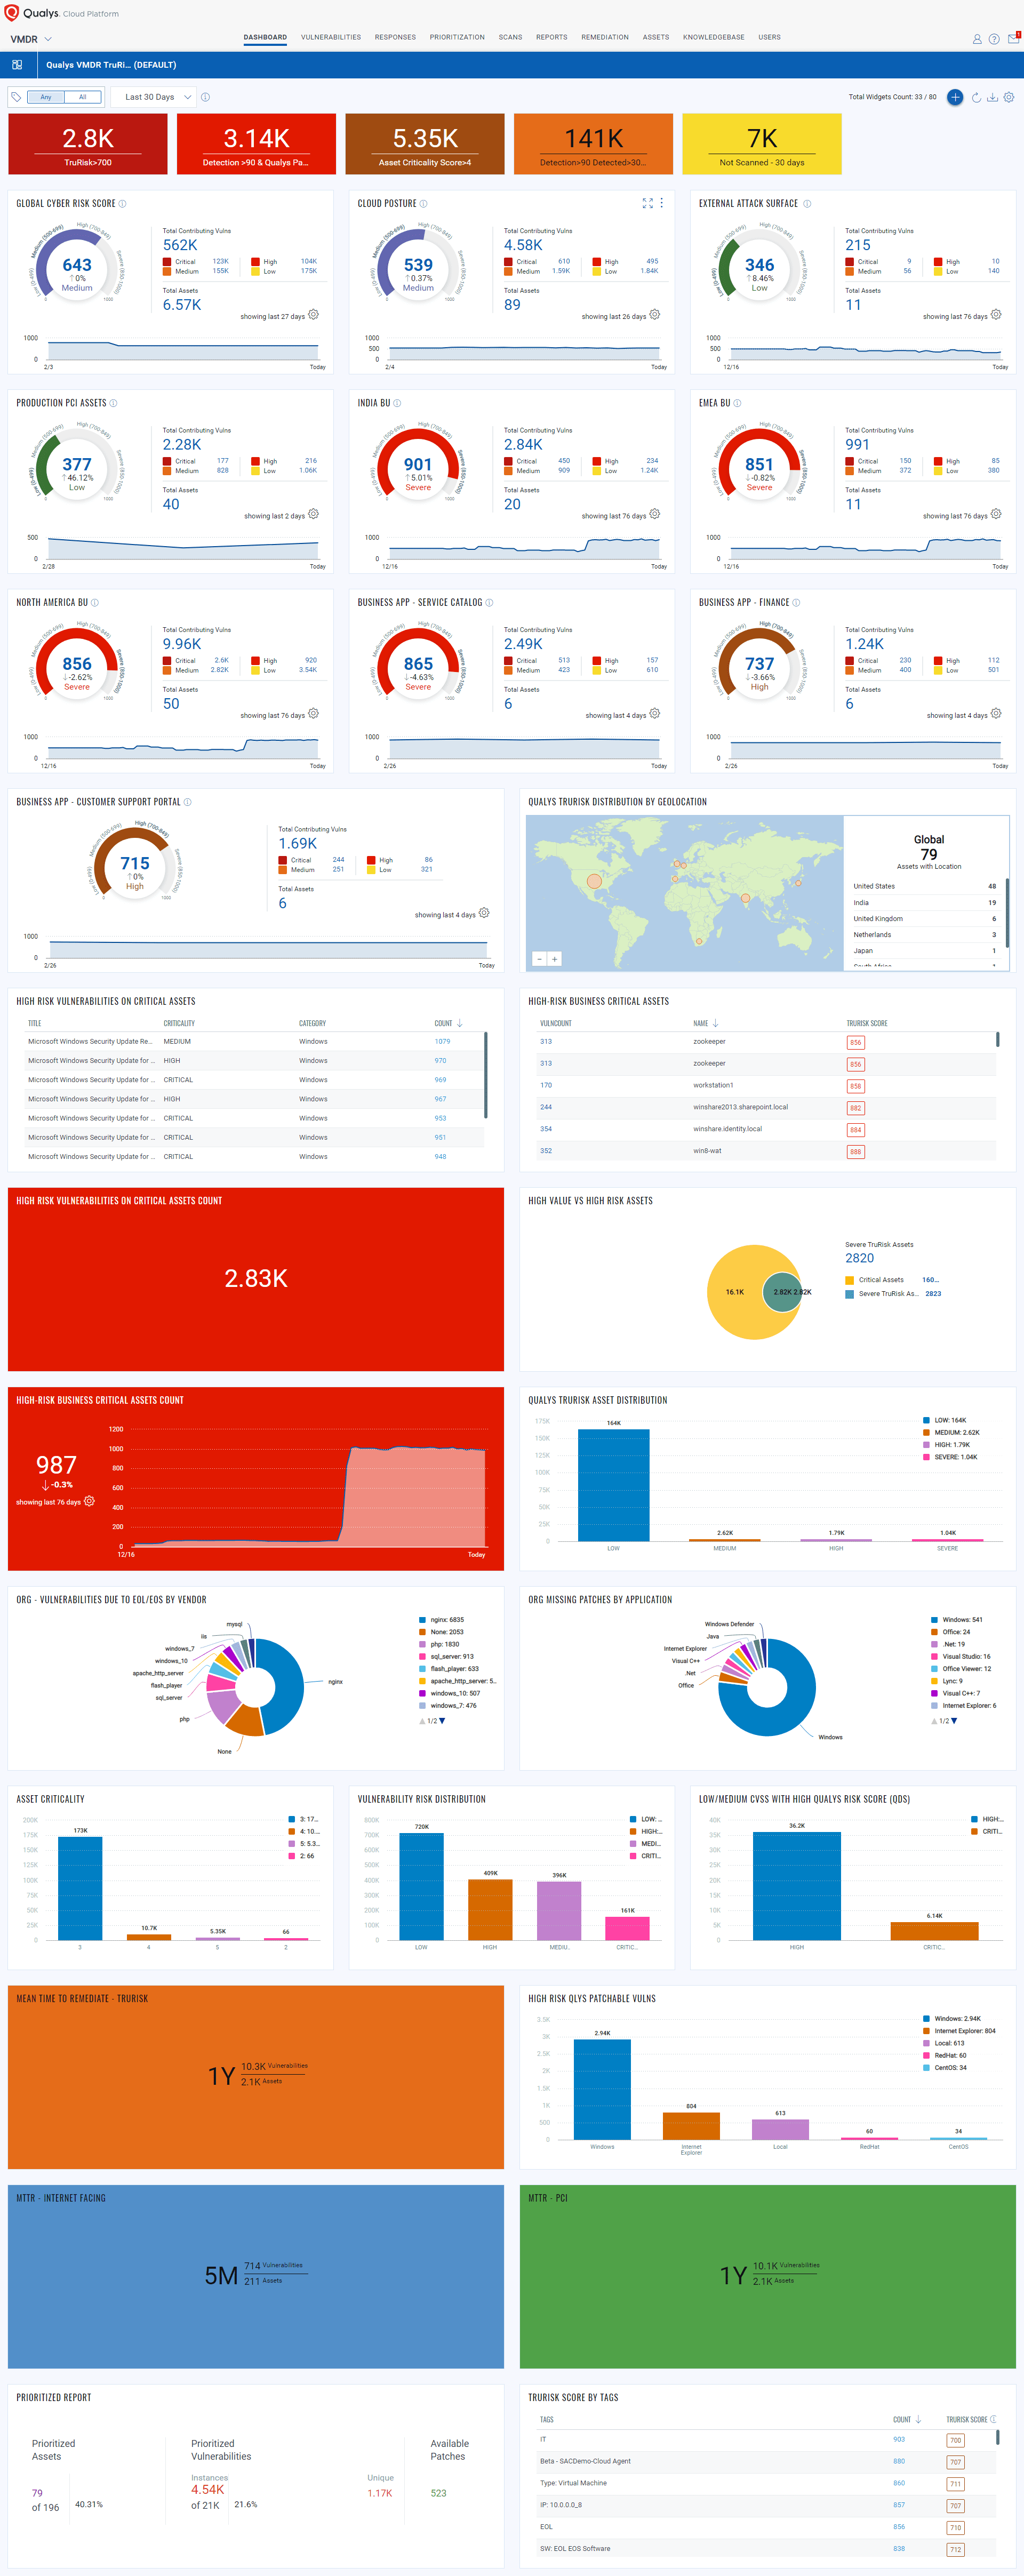Add a new widget with plus button
The image size is (1024, 2576).
[x=955, y=97]
